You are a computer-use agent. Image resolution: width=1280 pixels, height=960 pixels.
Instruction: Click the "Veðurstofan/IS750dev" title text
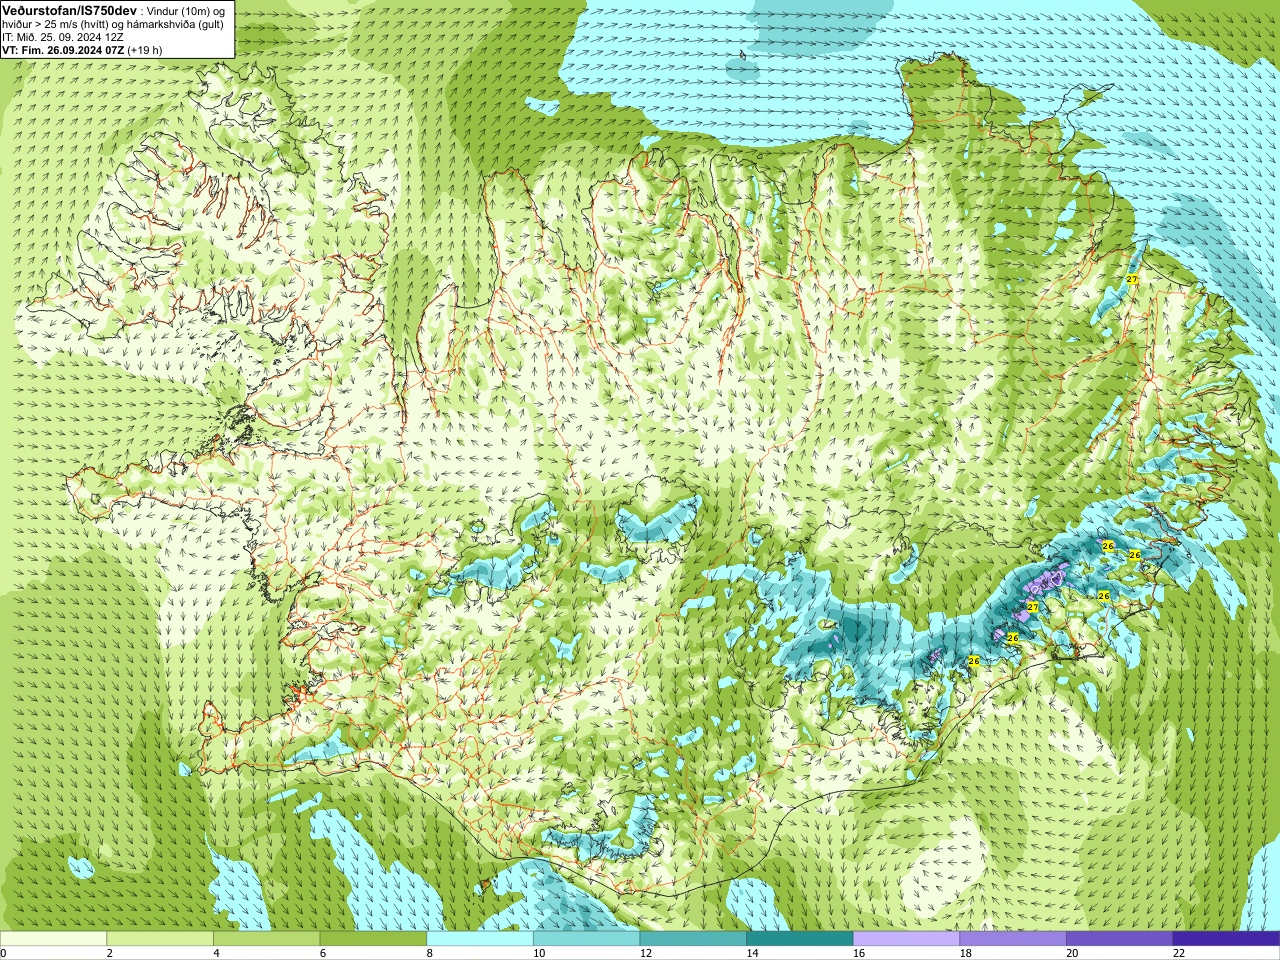69,10
